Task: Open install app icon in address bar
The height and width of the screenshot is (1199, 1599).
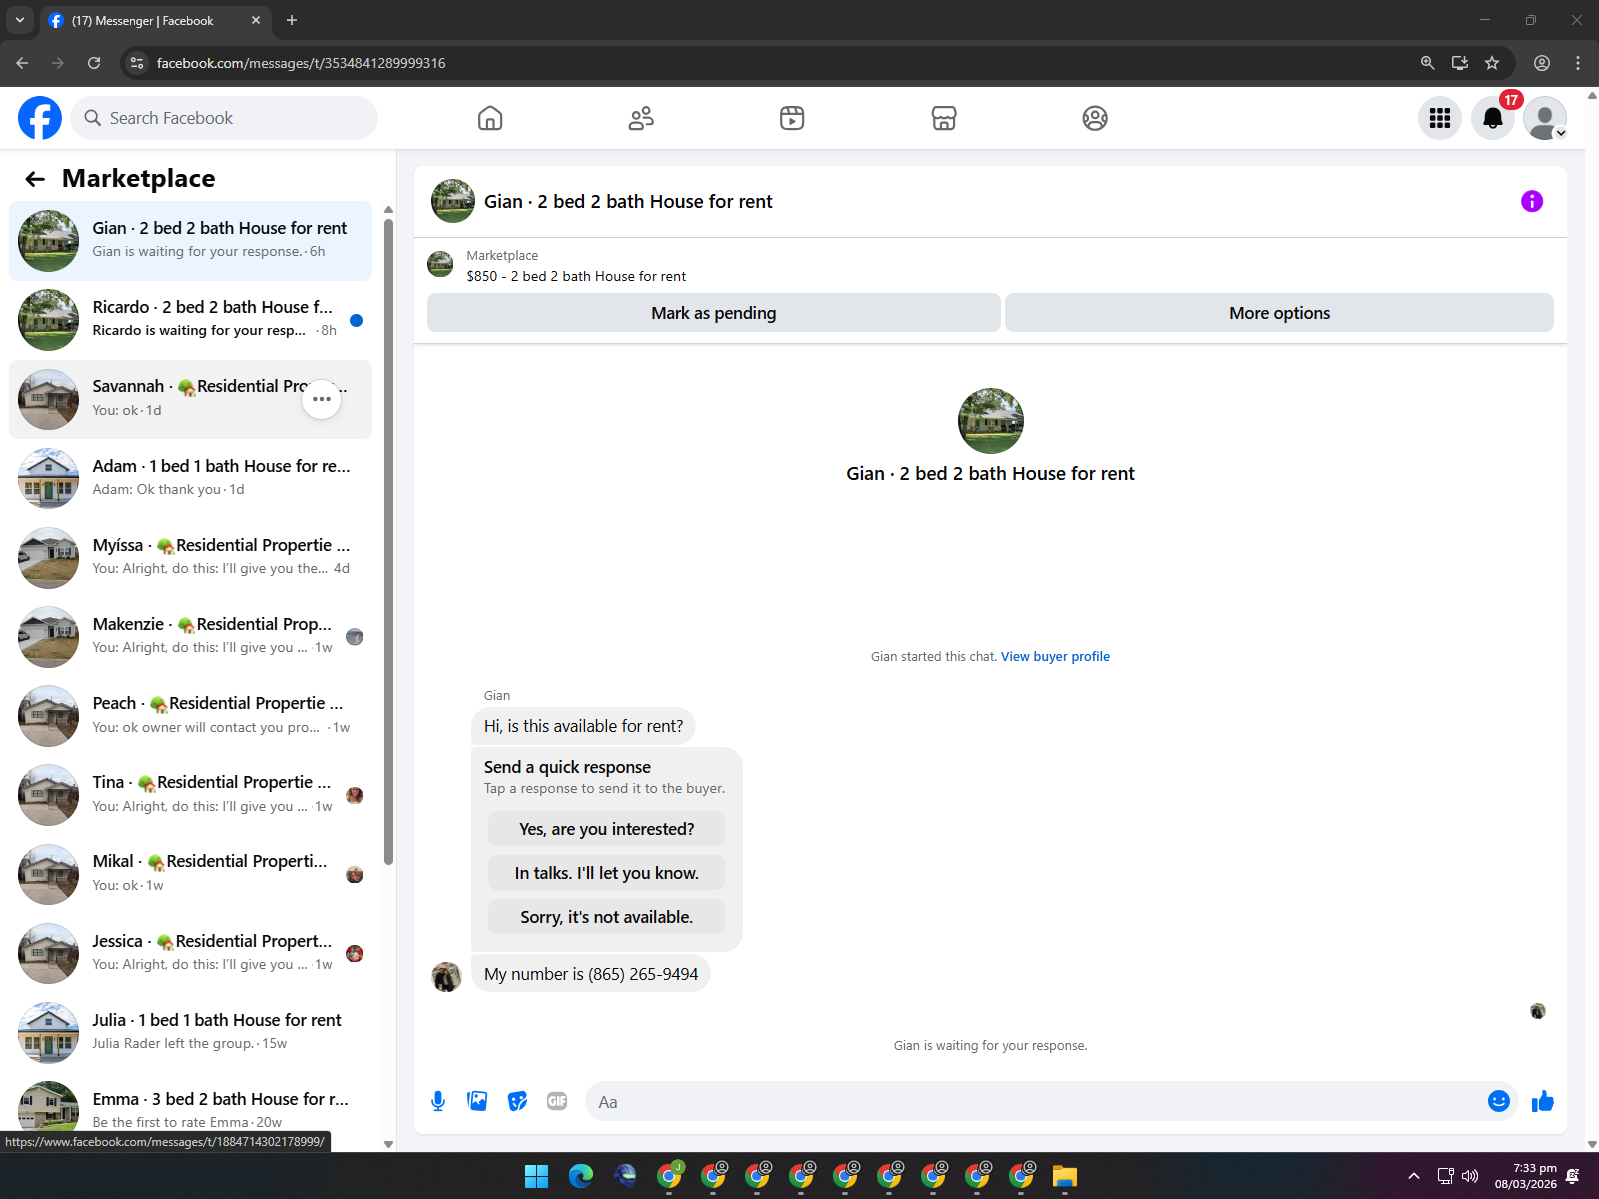Action: 1460,63
